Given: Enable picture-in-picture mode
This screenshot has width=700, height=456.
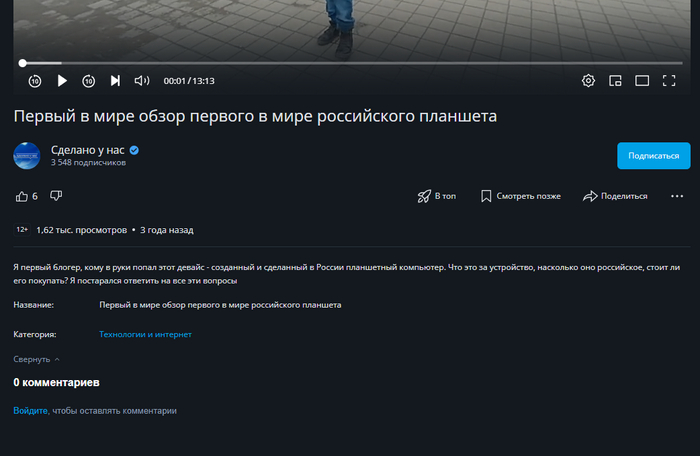Looking at the screenshot, I should click(615, 80).
